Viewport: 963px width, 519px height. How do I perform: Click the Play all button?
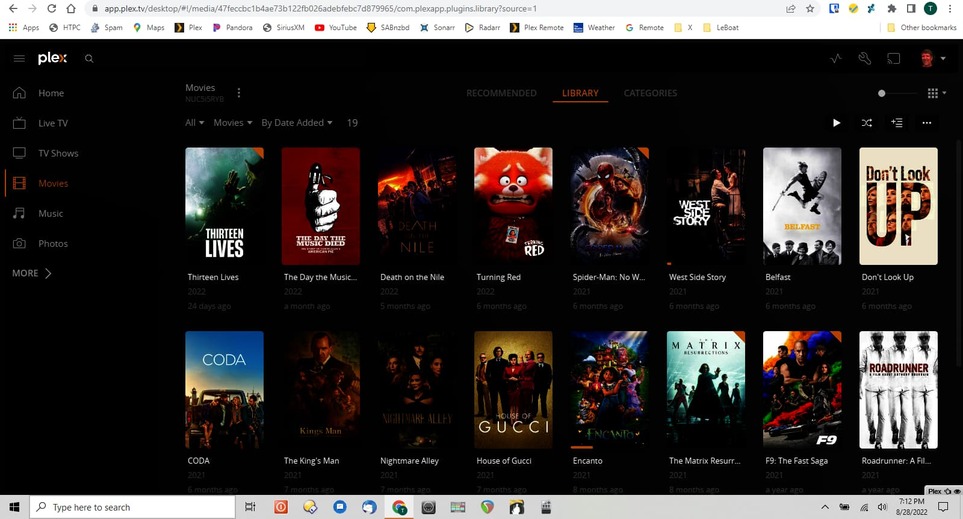click(836, 123)
